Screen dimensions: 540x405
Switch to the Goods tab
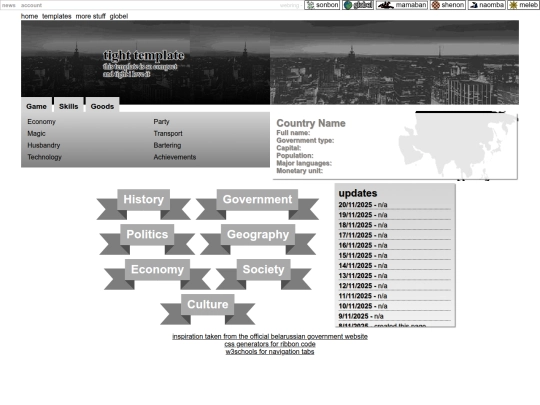102,106
